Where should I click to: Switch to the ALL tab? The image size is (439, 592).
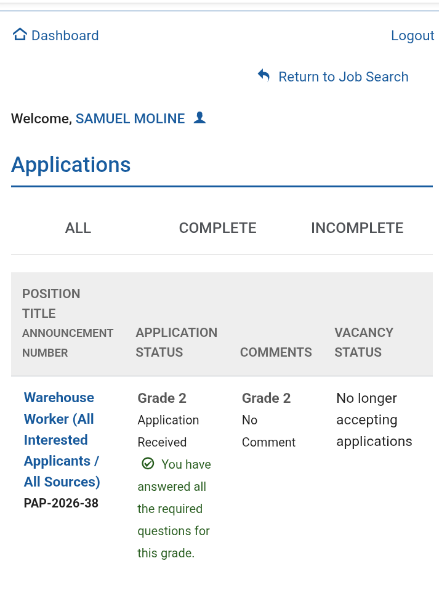78,228
